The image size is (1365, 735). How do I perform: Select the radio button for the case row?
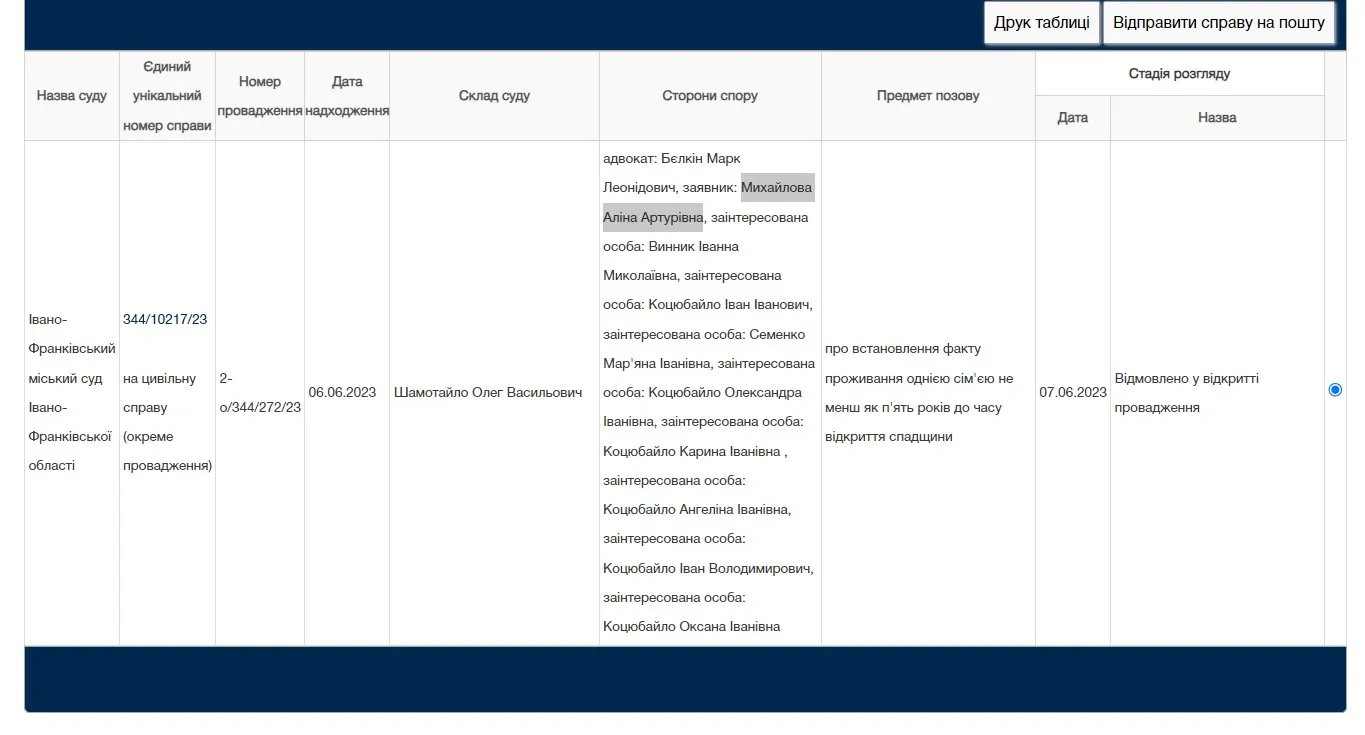(x=1334, y=390)
